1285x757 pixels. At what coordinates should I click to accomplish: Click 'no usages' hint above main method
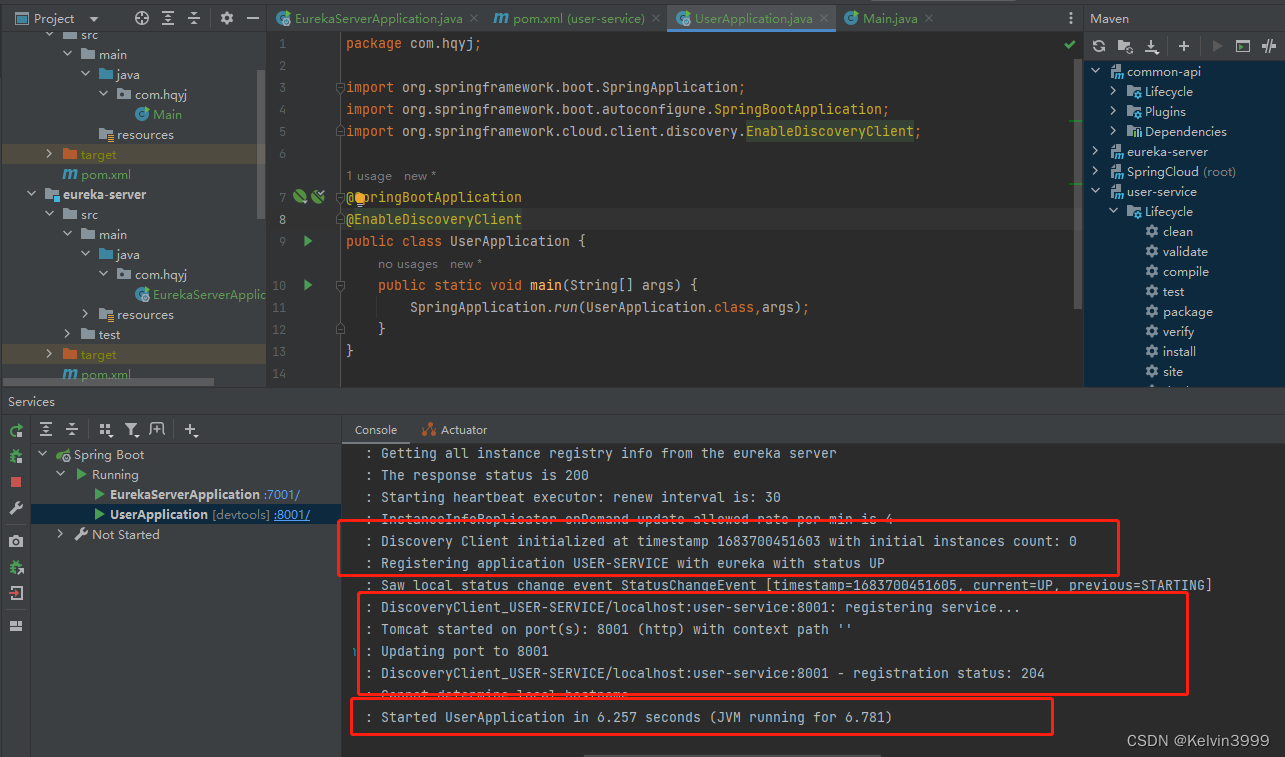[408, 264]
